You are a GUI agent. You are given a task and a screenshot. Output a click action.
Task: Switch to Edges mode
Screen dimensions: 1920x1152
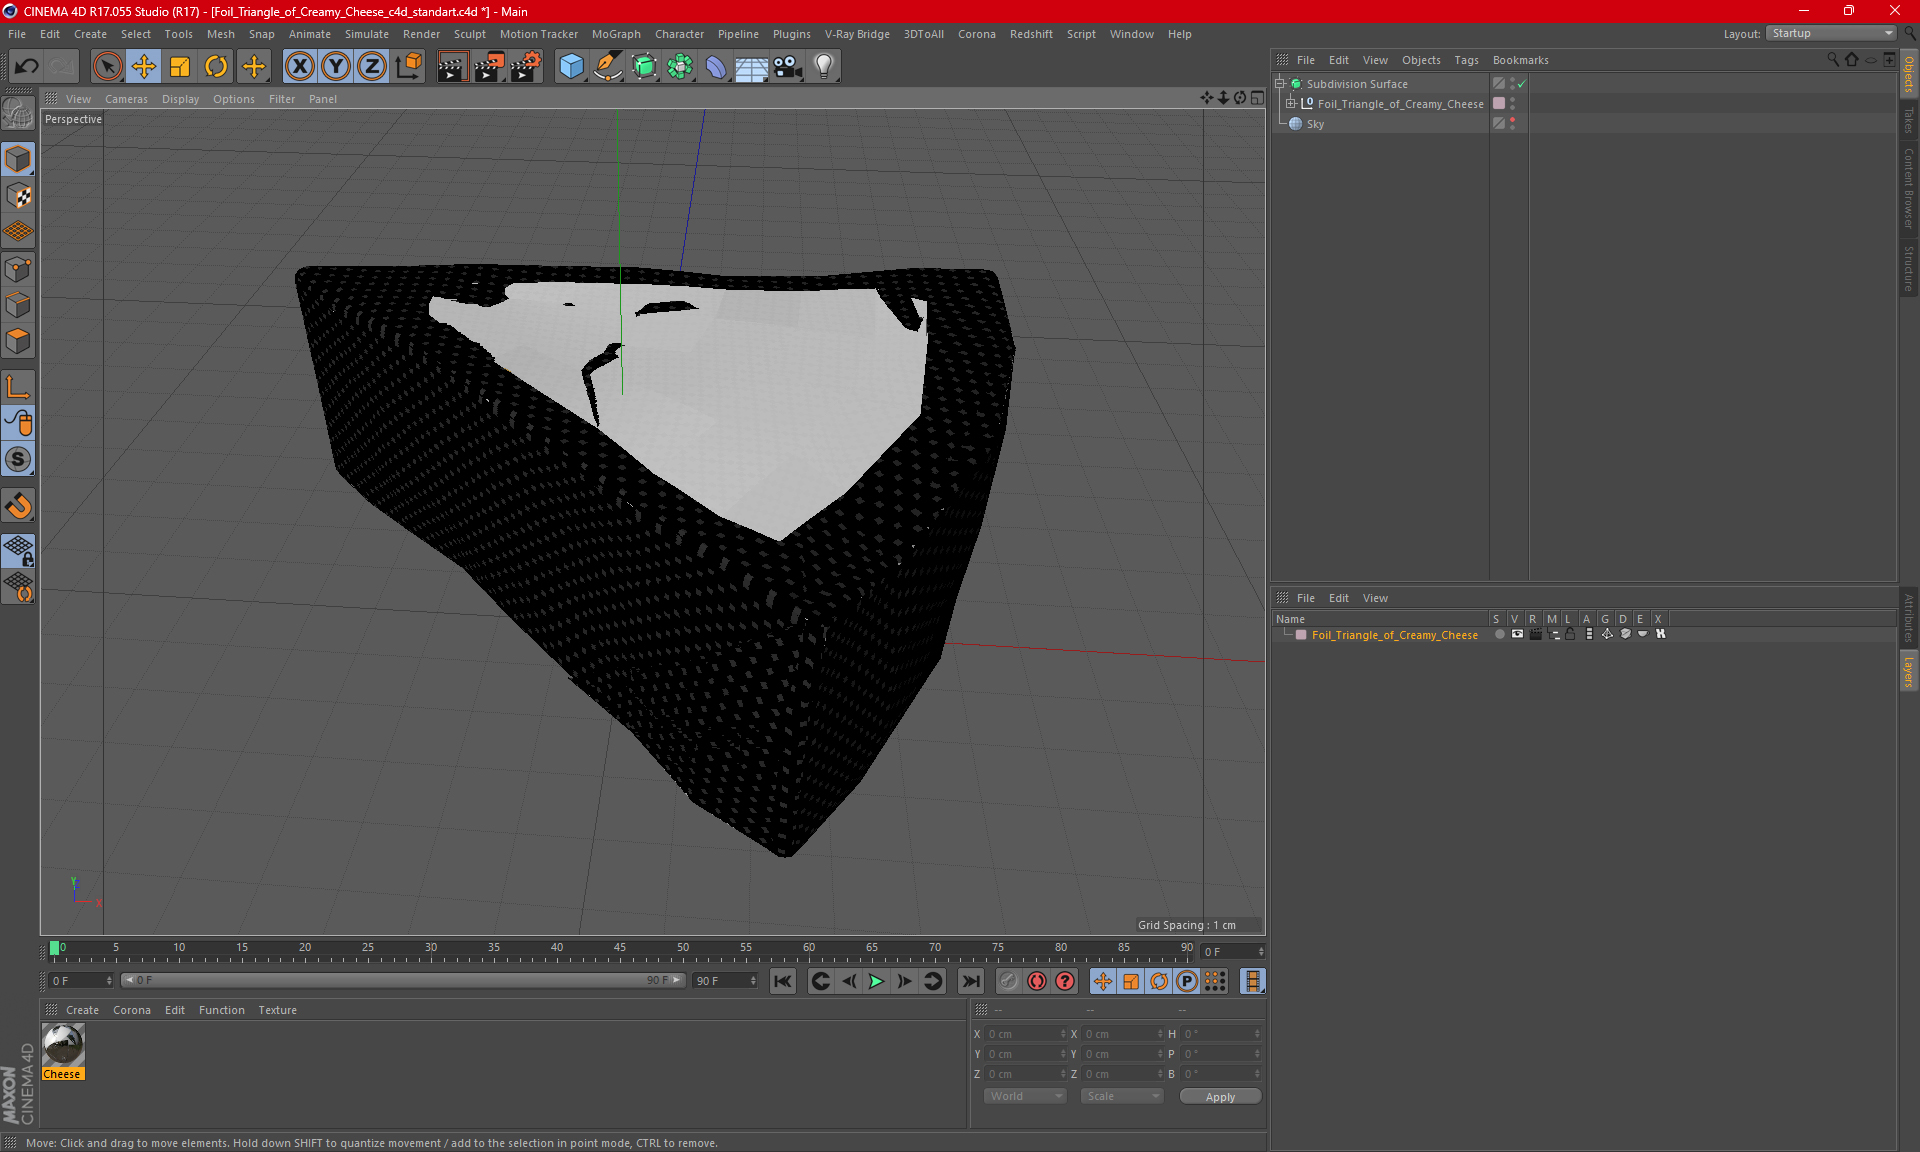(18, 305)
